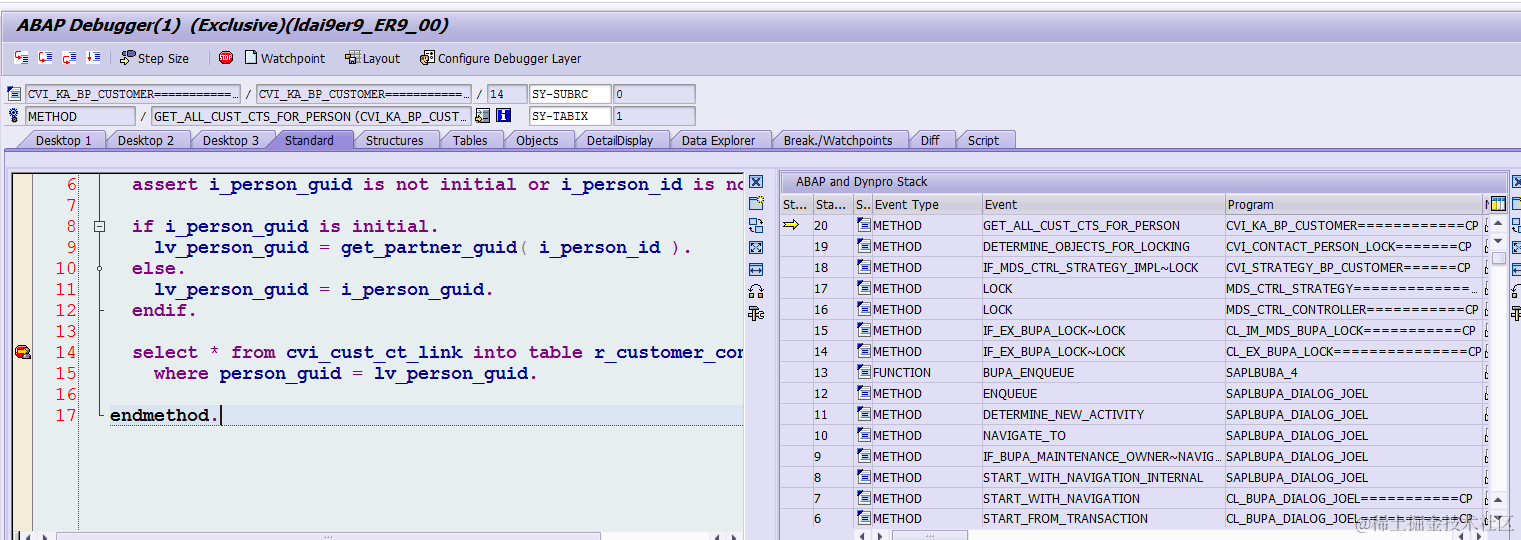Select stack event NAVIGATE_TO
The image size is (1521, 540).
1024,435
